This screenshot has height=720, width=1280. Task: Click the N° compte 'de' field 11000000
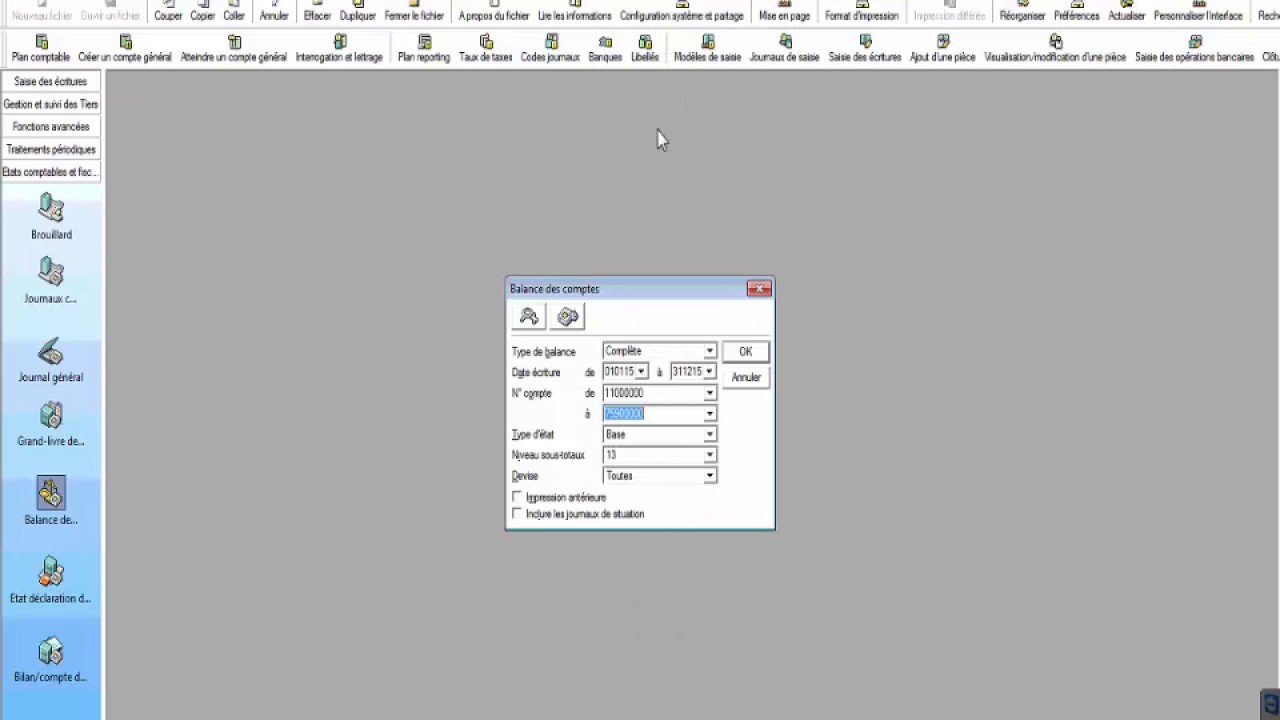point(653,393)
